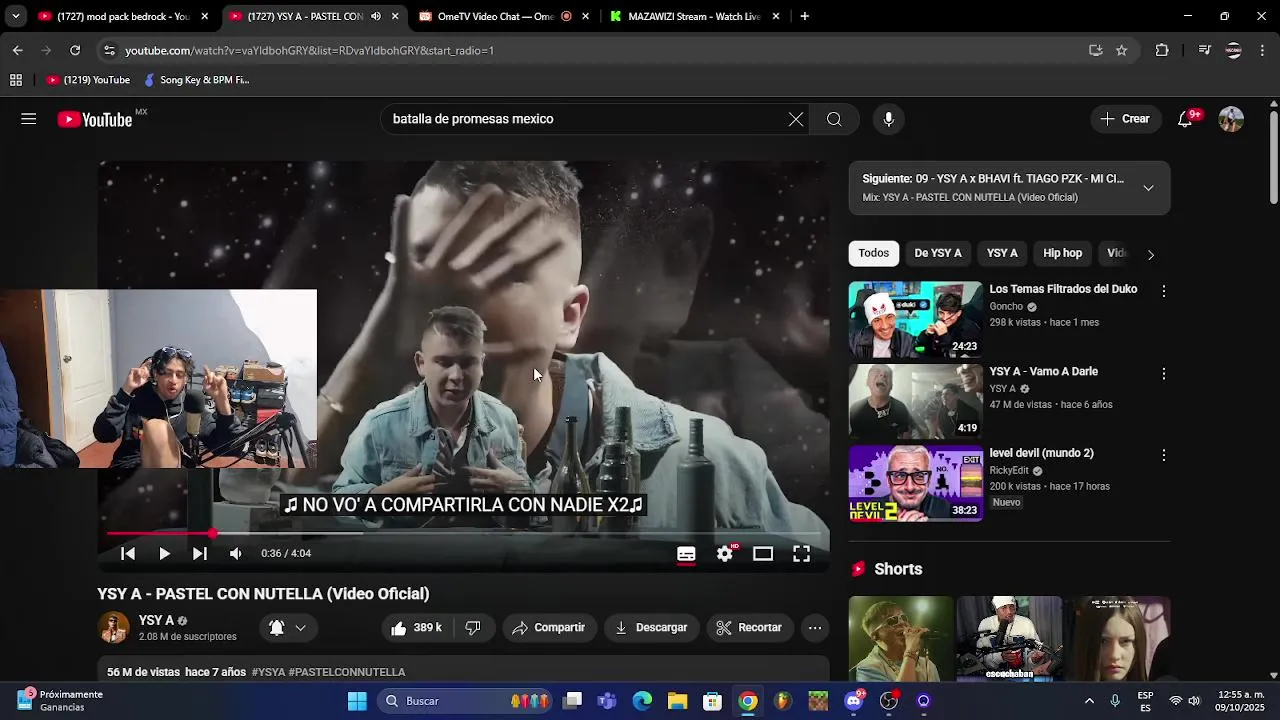The width and height of the screenshot is (1280, 720).
Task: Click the Descargar button
Action: point(651,628)
